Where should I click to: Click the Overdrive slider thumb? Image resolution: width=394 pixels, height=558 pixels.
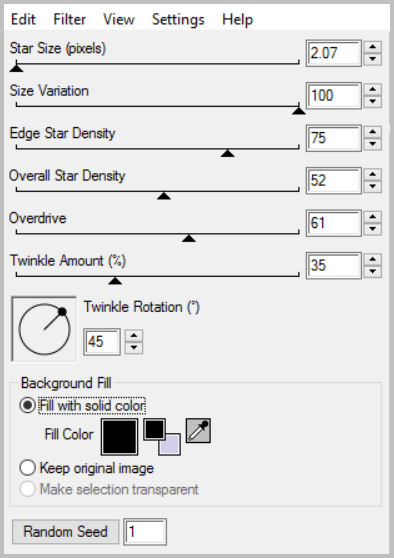[189, 238]
